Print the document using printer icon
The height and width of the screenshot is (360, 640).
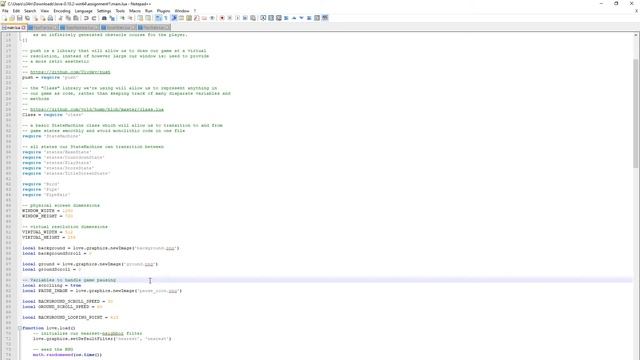point(50,18)
